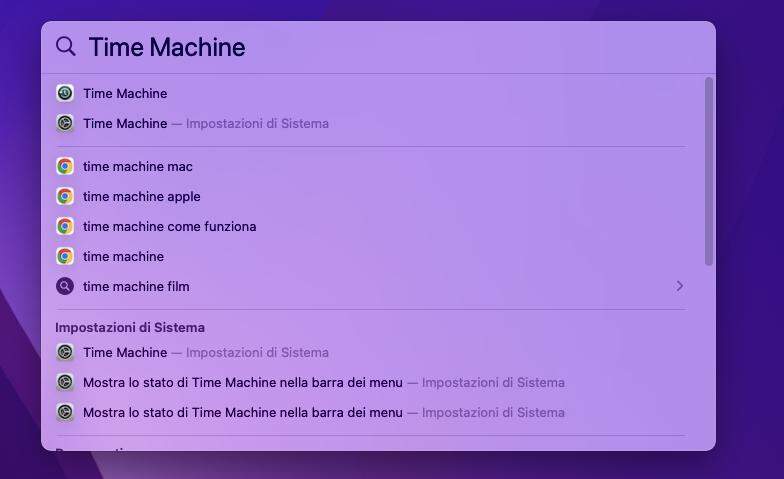784x479 pixels.
Task: Select the 'time machine film' search suggestion
Action: point(136,286)
